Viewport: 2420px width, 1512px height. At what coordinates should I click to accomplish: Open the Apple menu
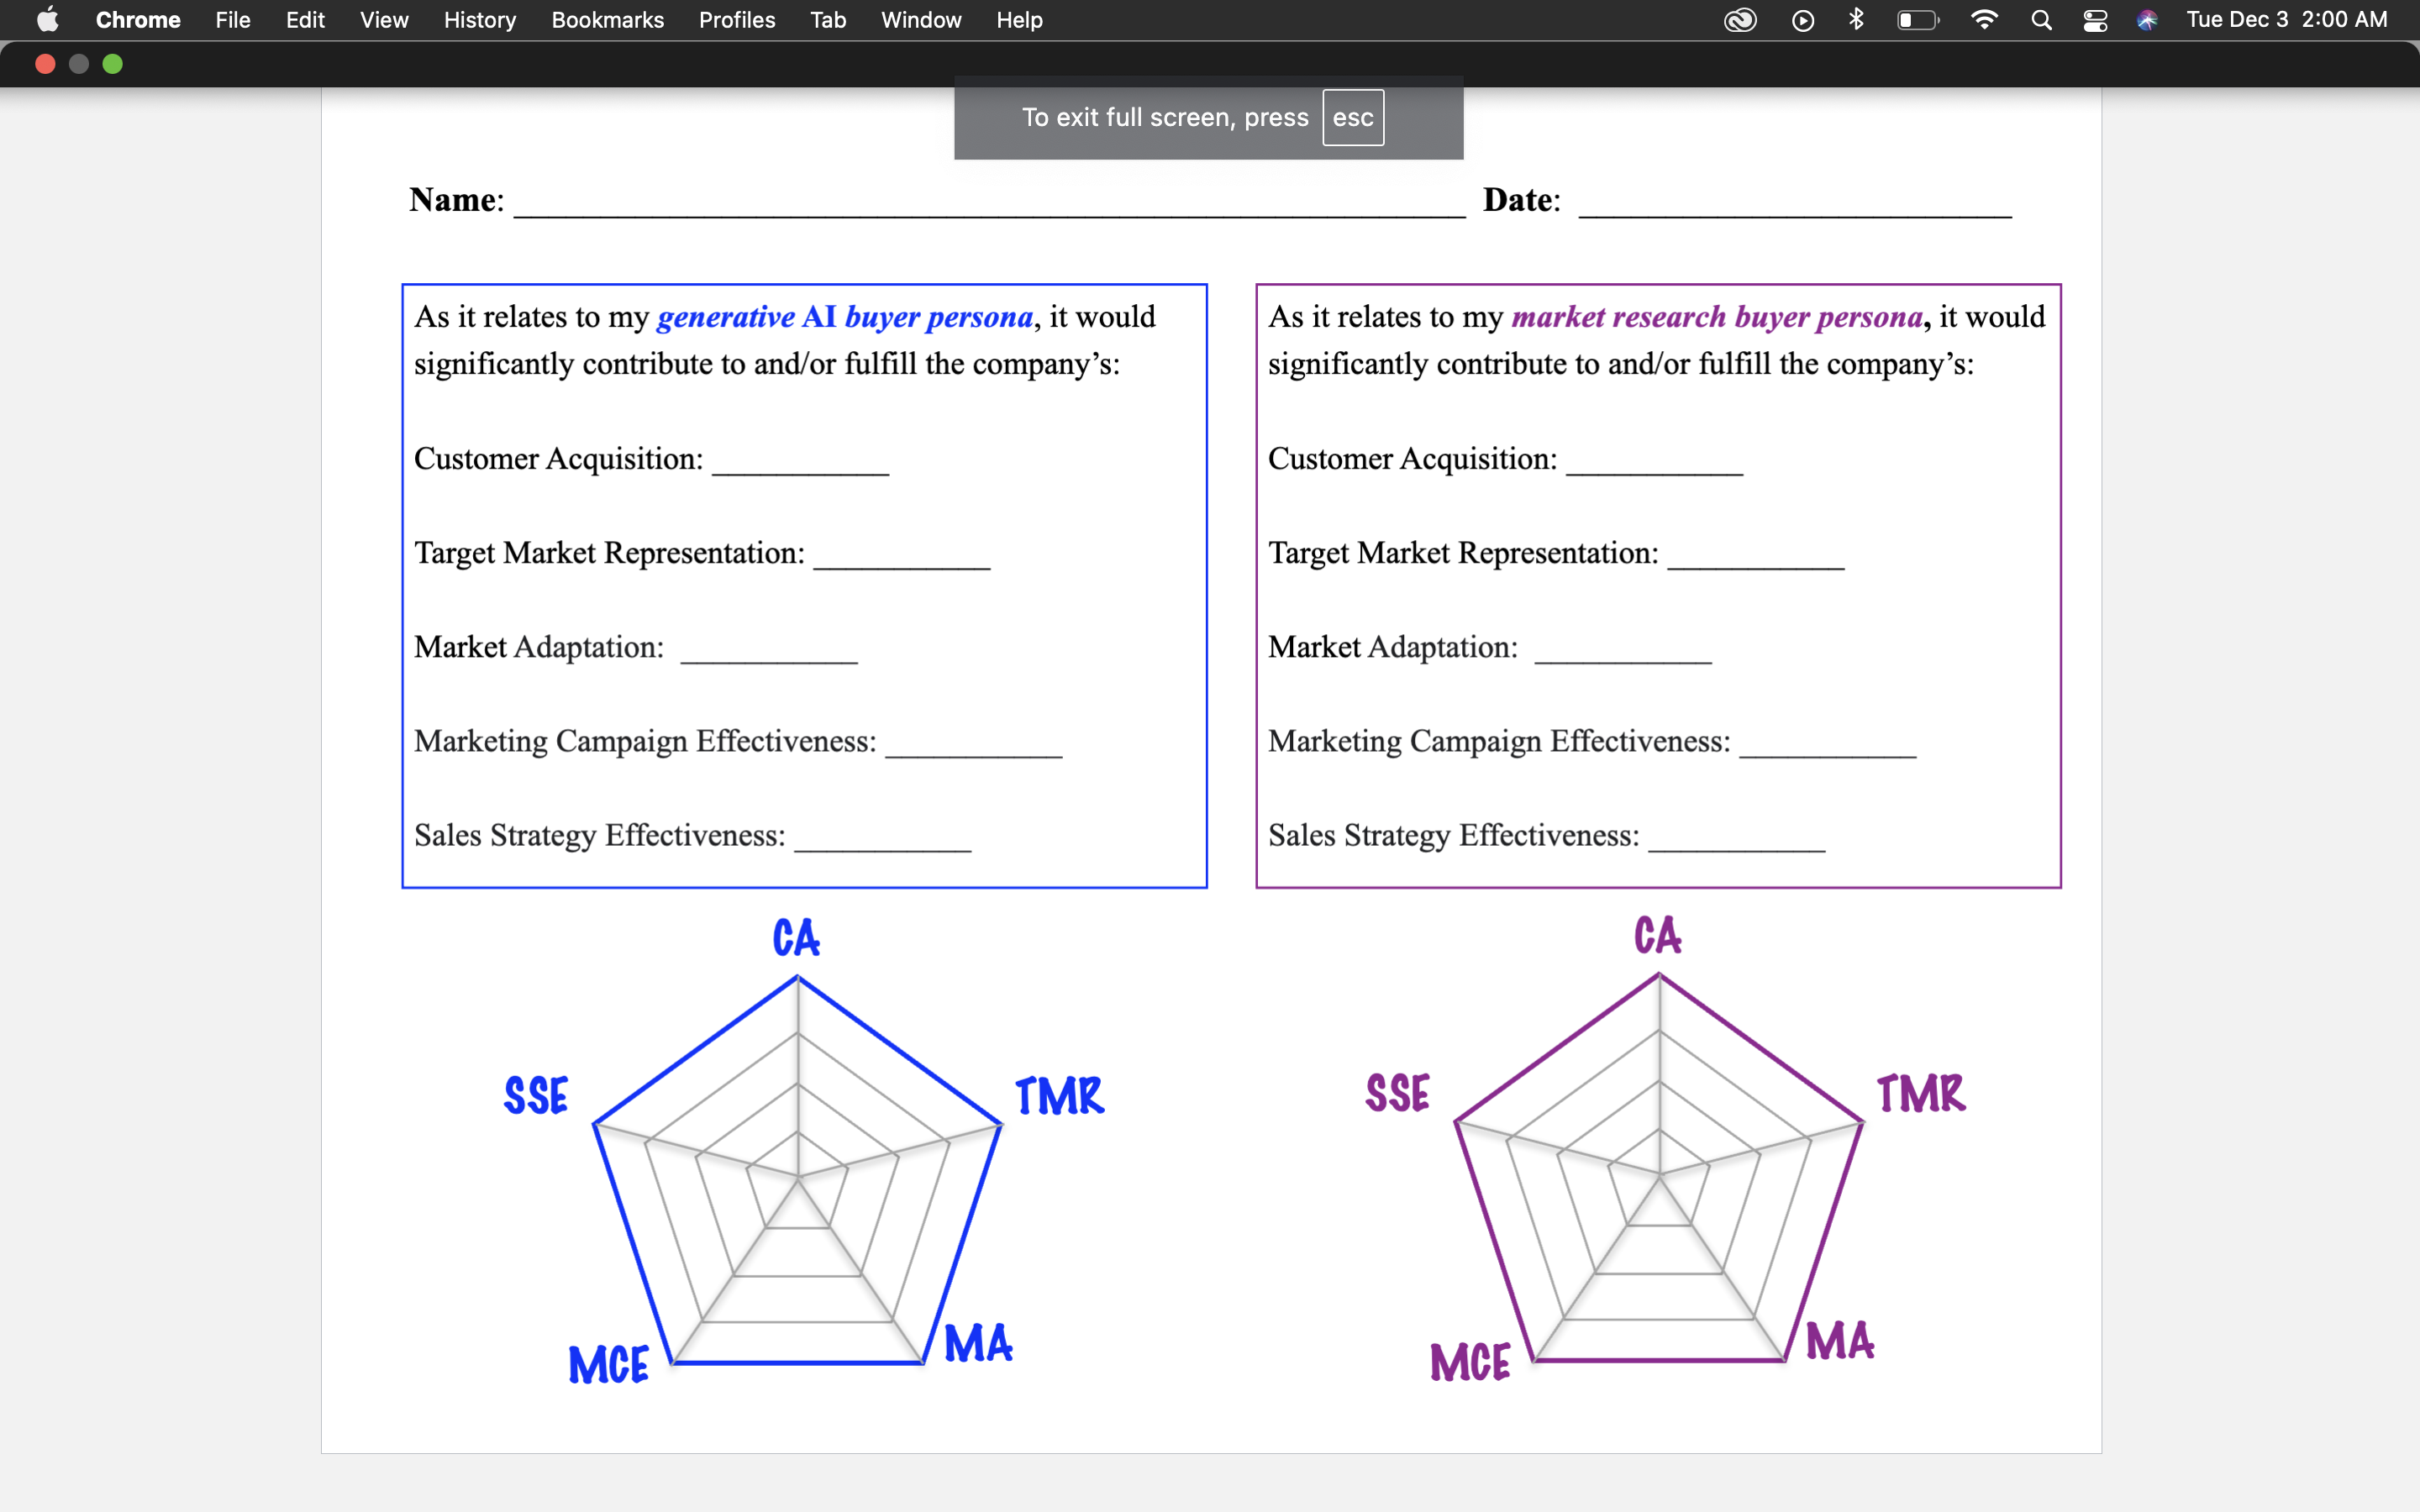pos(47,20)
